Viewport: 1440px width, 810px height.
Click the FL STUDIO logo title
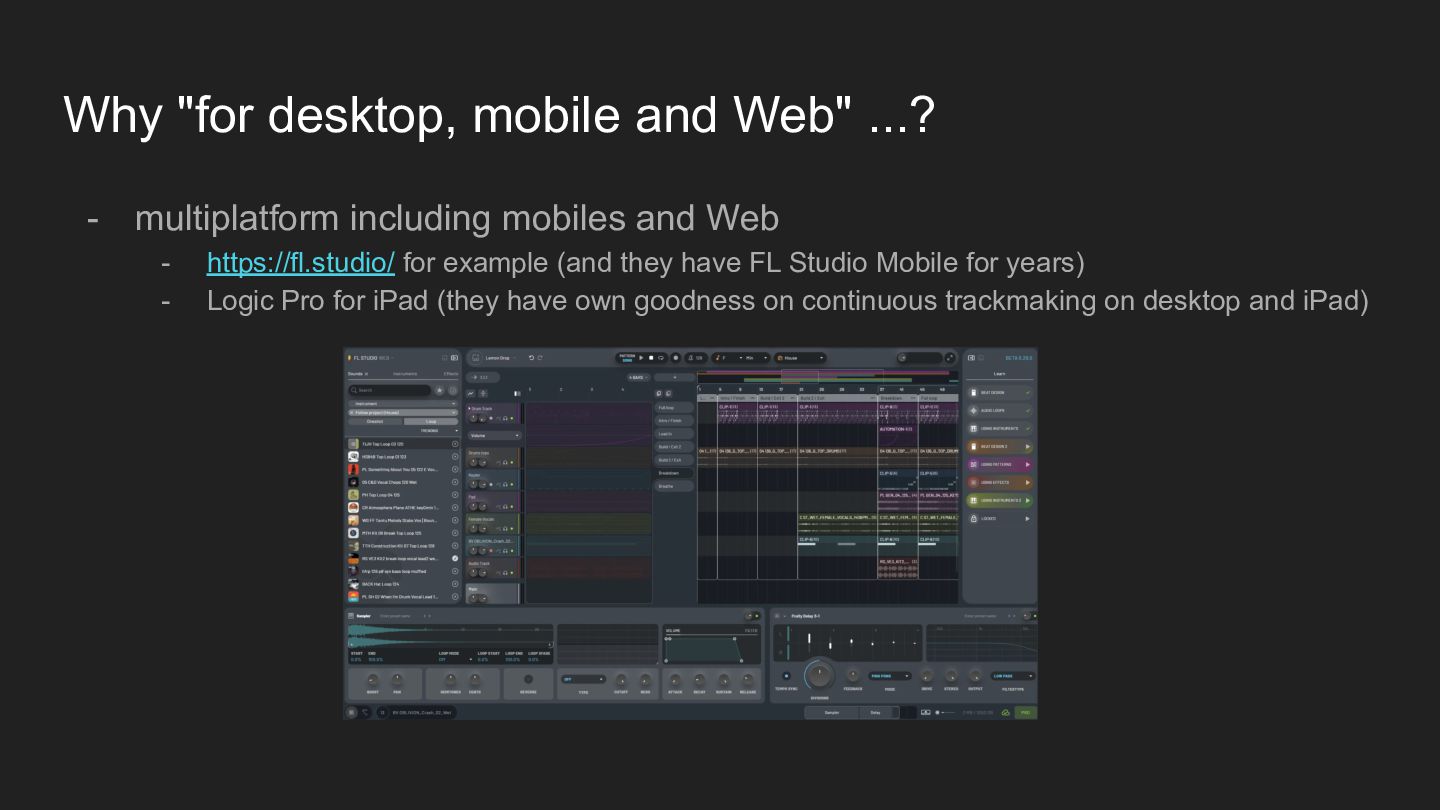(x=365, y=357)
